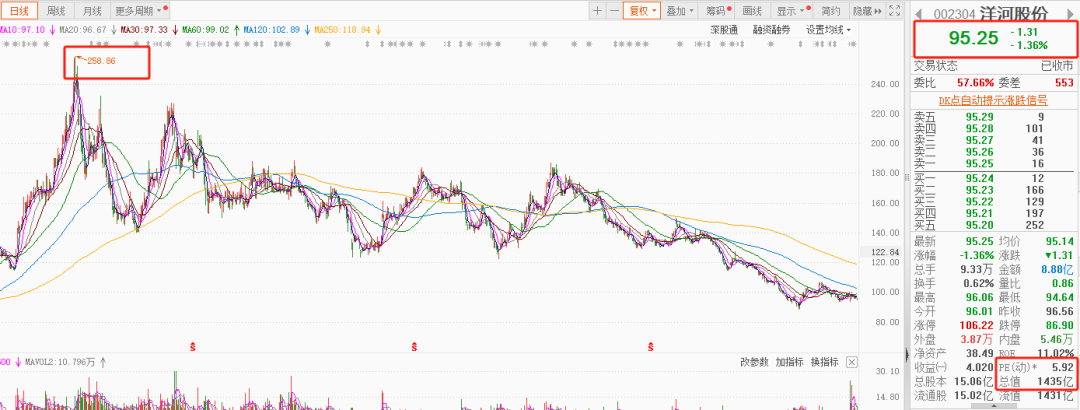Screen dimensions: 1080x410
Task: Click the zoom out minus icon
Action: 614,11
